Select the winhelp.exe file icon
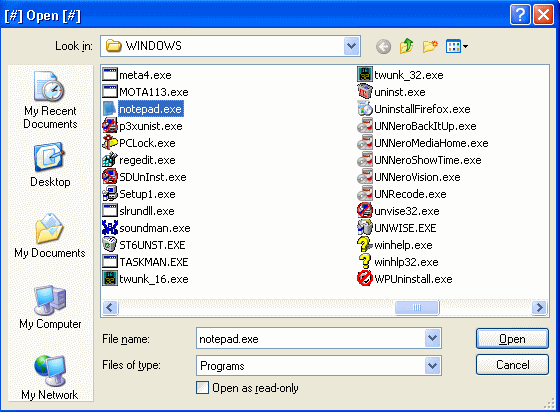Image resolution: width=560 pixels, height=412 pixels. pos(365,245)
